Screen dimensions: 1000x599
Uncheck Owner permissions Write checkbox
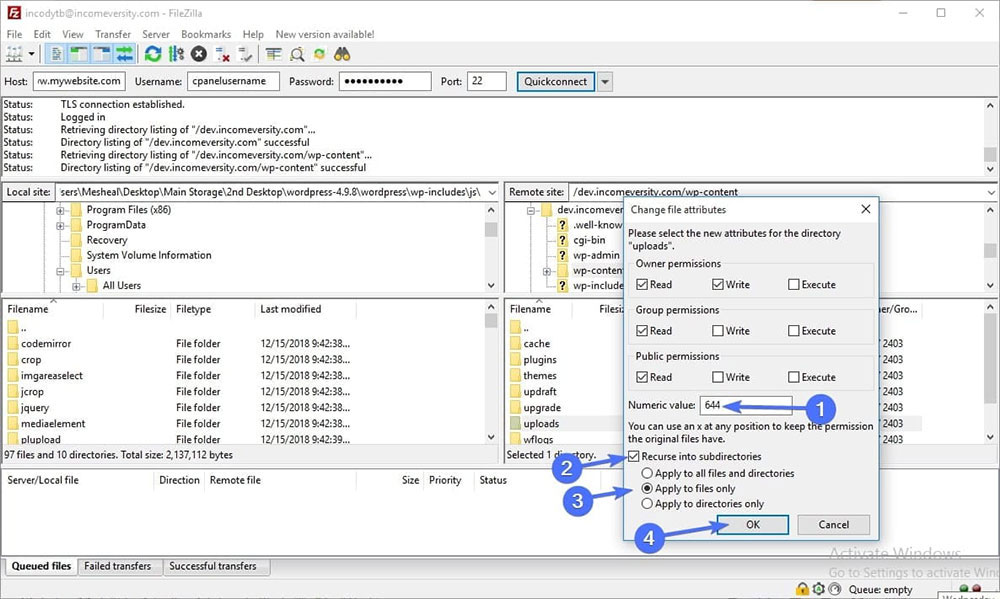[x=717, y=285]
